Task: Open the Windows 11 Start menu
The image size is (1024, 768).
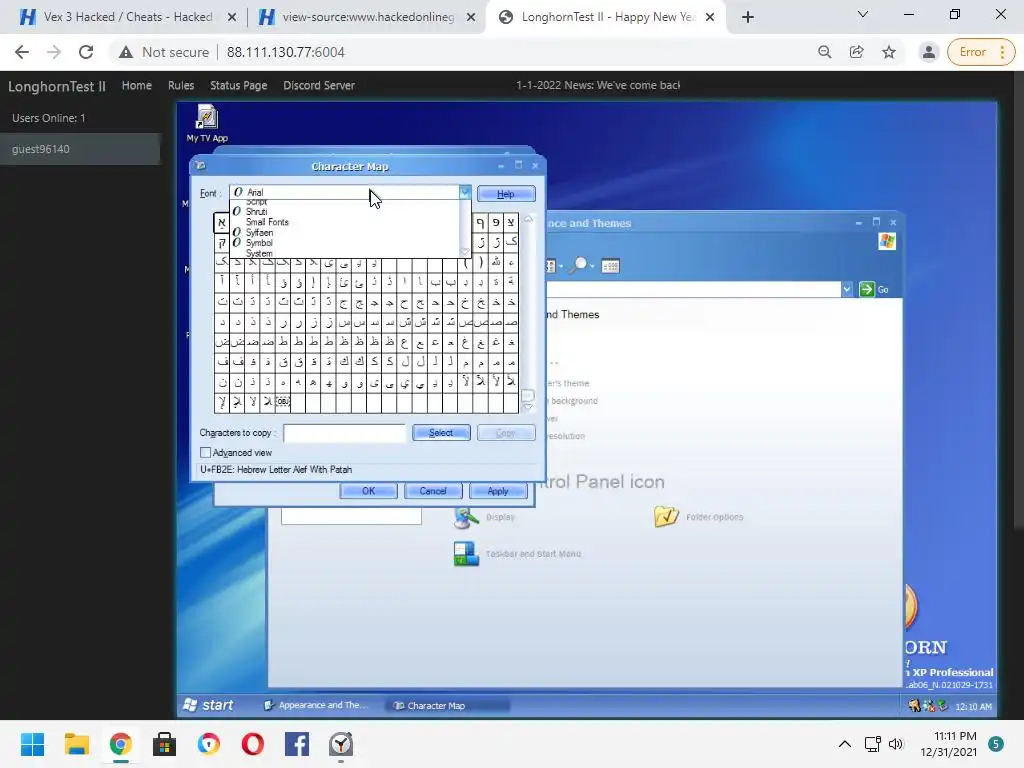Action: [x=33, y=744]
